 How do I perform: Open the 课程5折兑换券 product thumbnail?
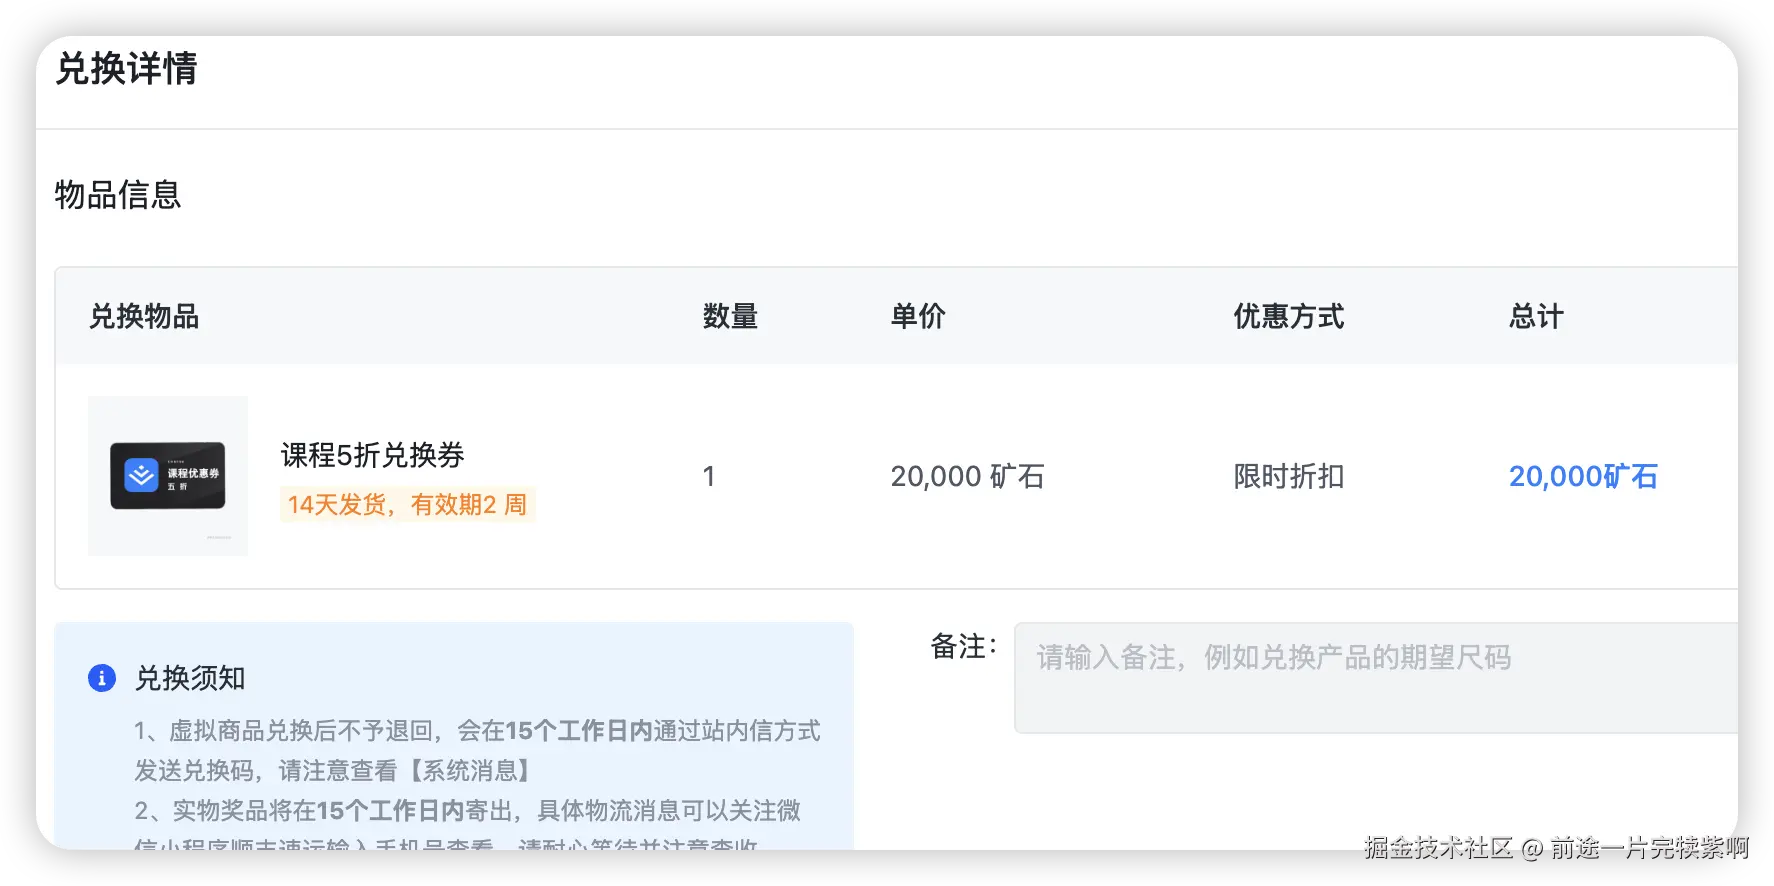[x=168, y=476]
